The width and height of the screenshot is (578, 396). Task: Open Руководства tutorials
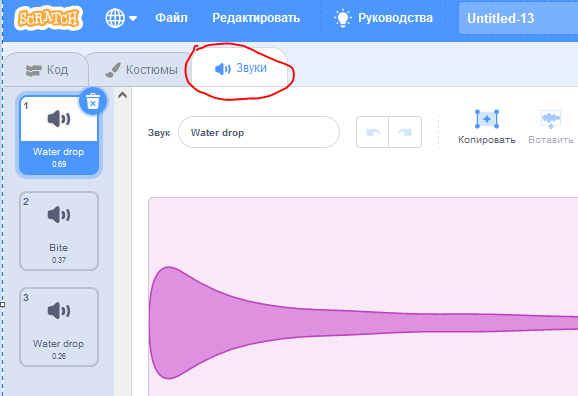coord(383,18)
